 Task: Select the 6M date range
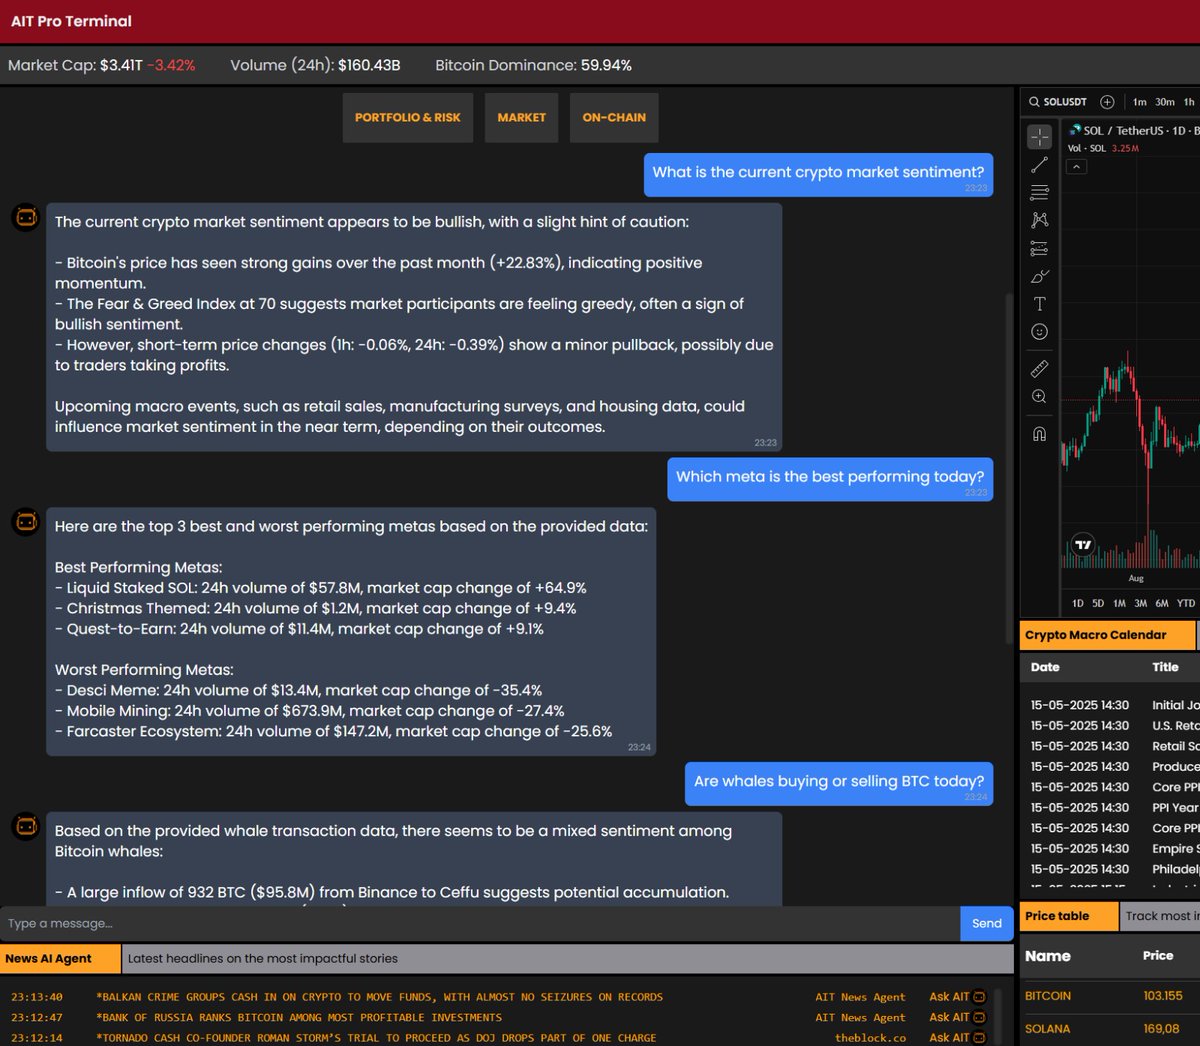click(1162, 603)
